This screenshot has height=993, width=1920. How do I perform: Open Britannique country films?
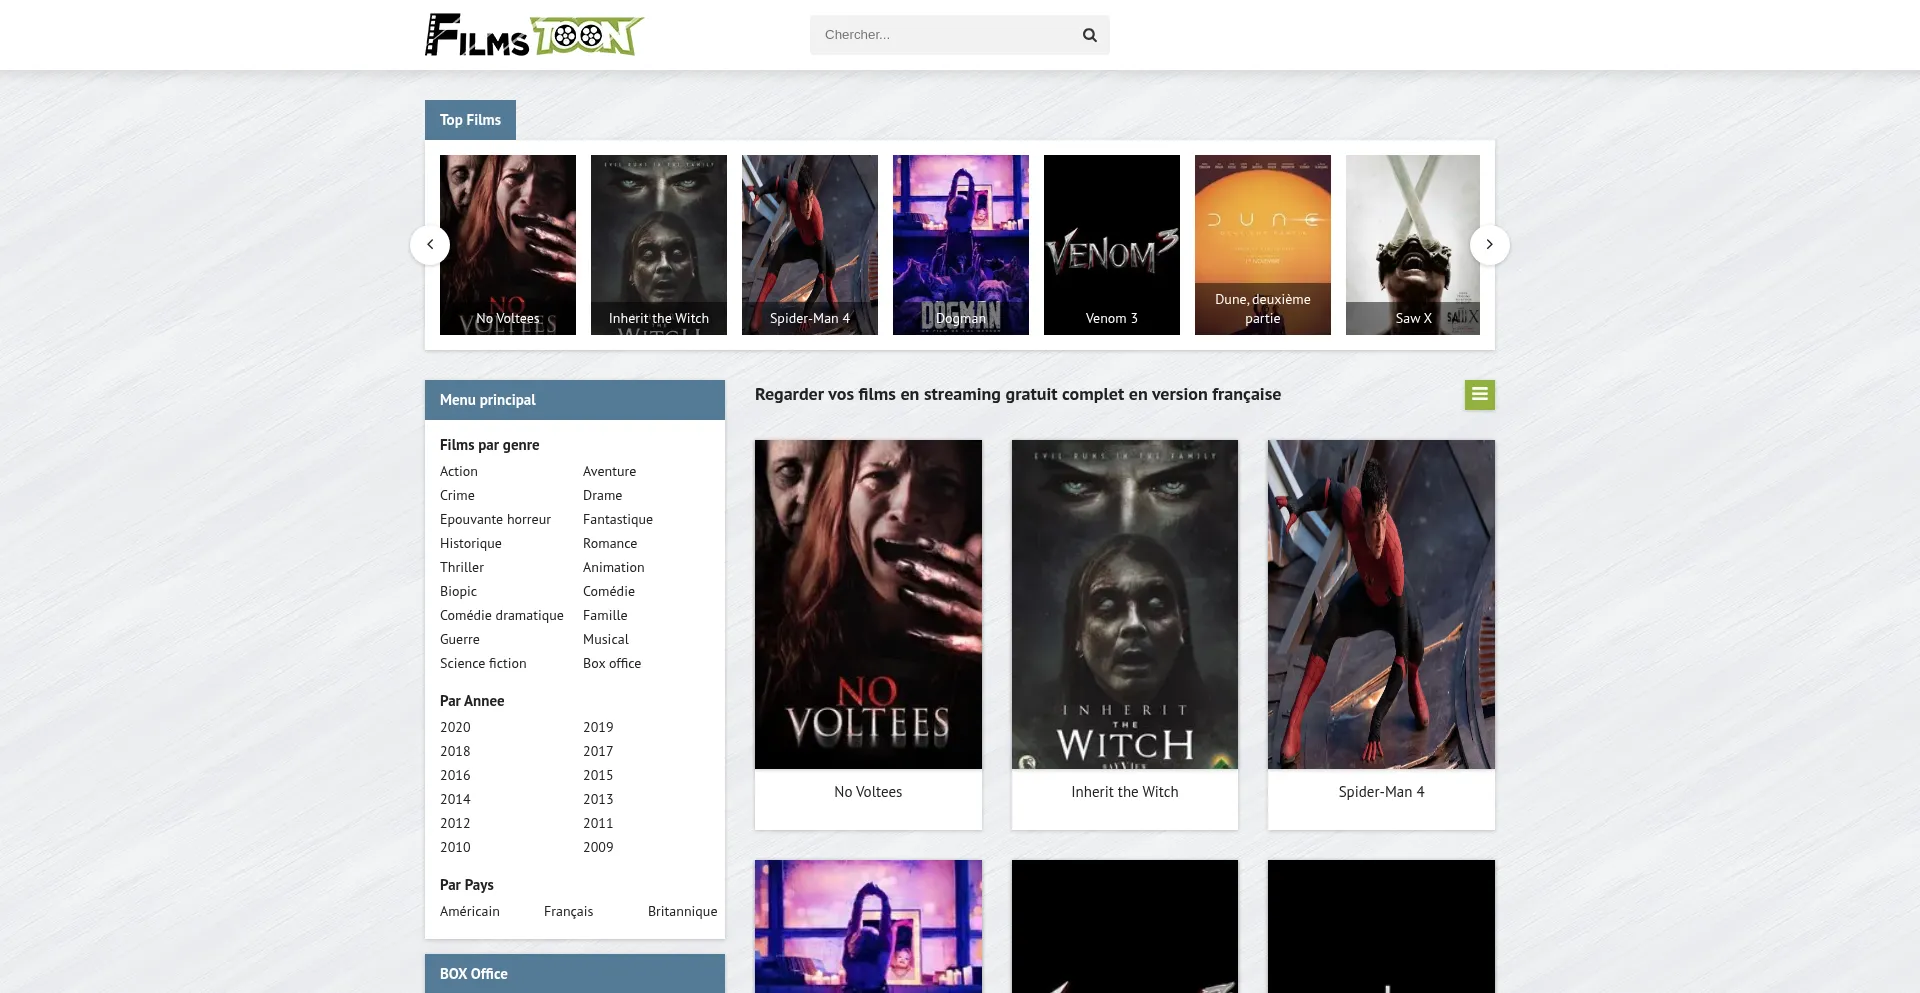pyautogui.click(x=682, y=912)
